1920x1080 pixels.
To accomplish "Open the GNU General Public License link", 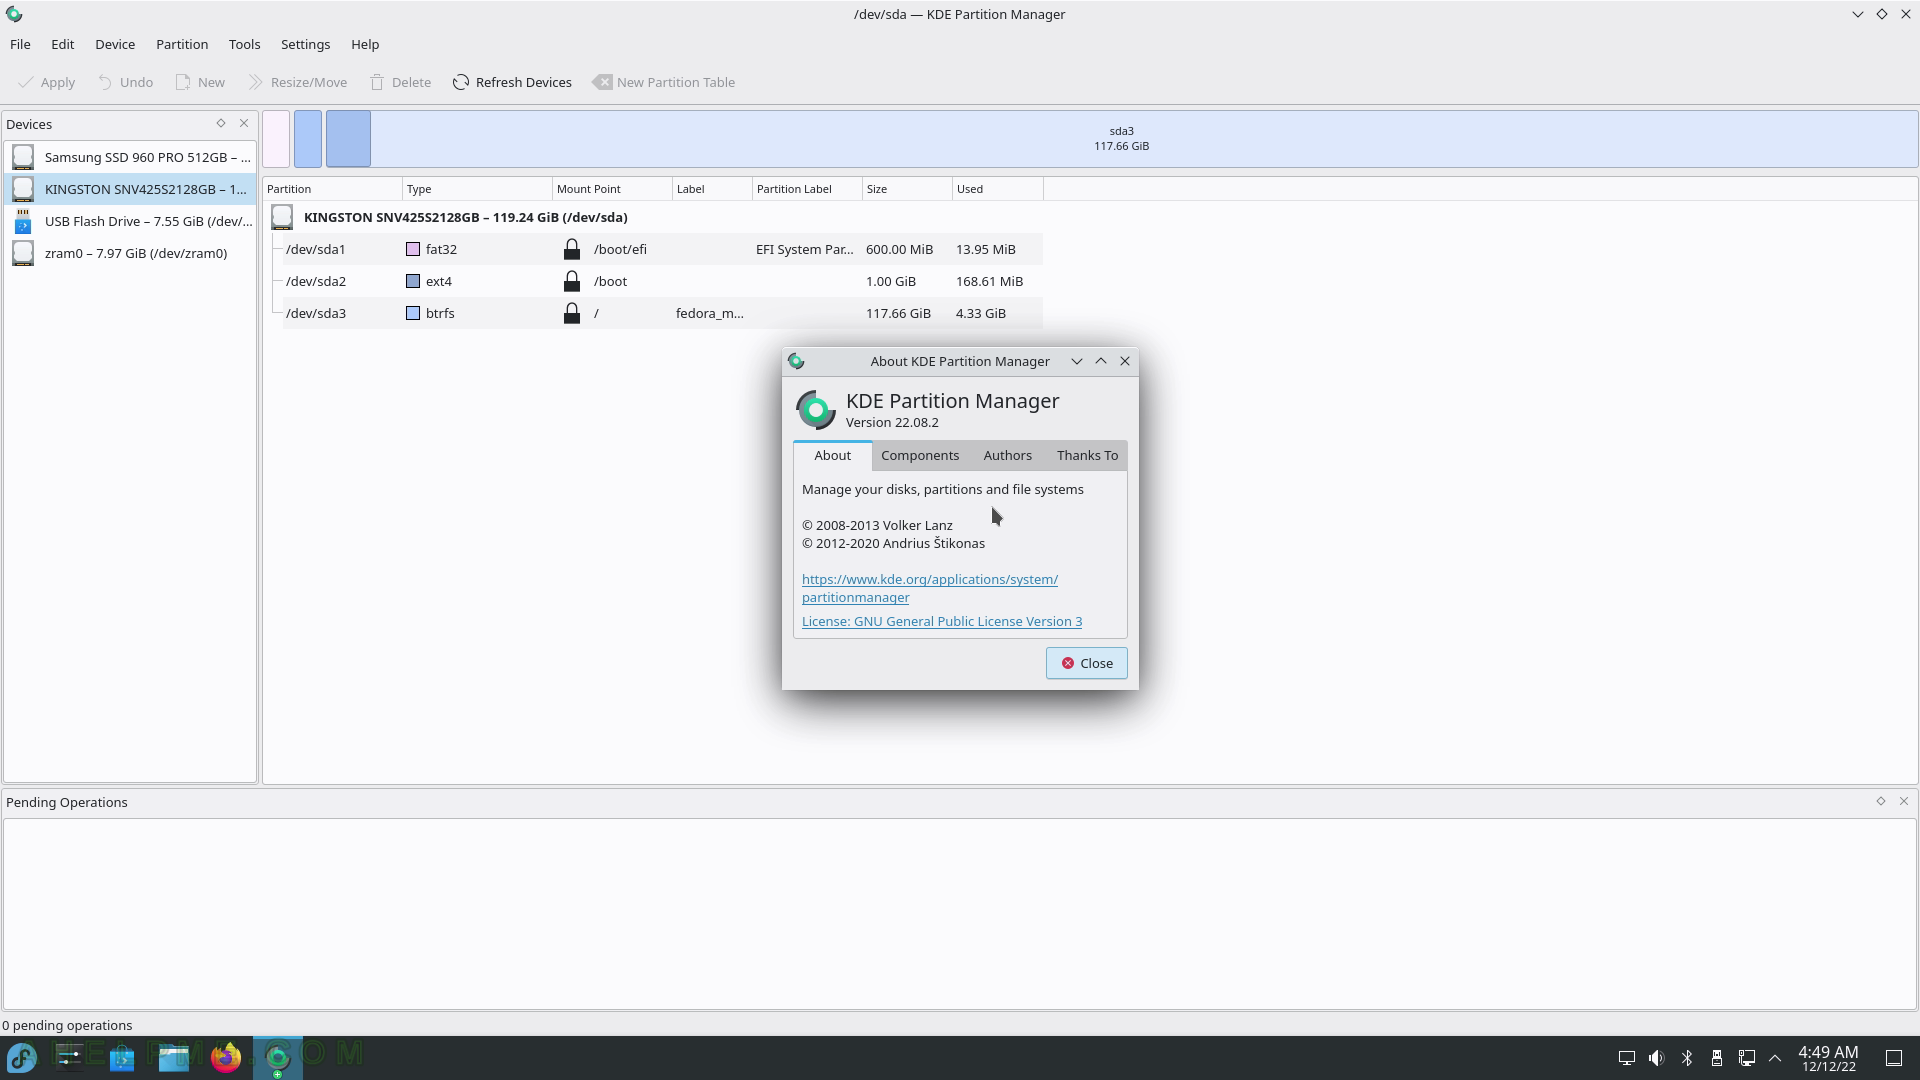I will pos(942,621).
